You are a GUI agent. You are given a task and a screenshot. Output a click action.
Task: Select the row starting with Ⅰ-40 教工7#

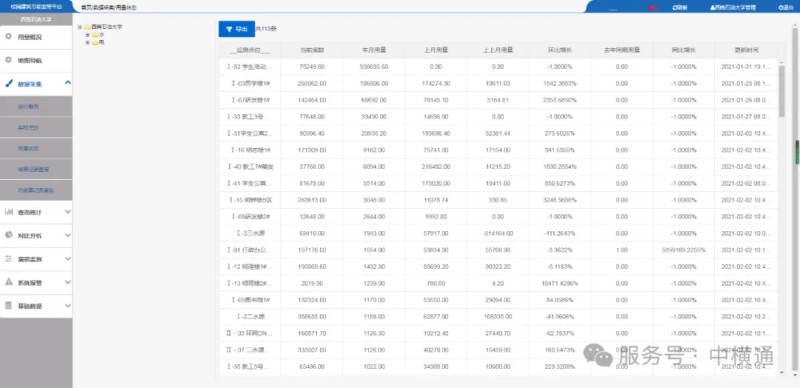(498, 166)
